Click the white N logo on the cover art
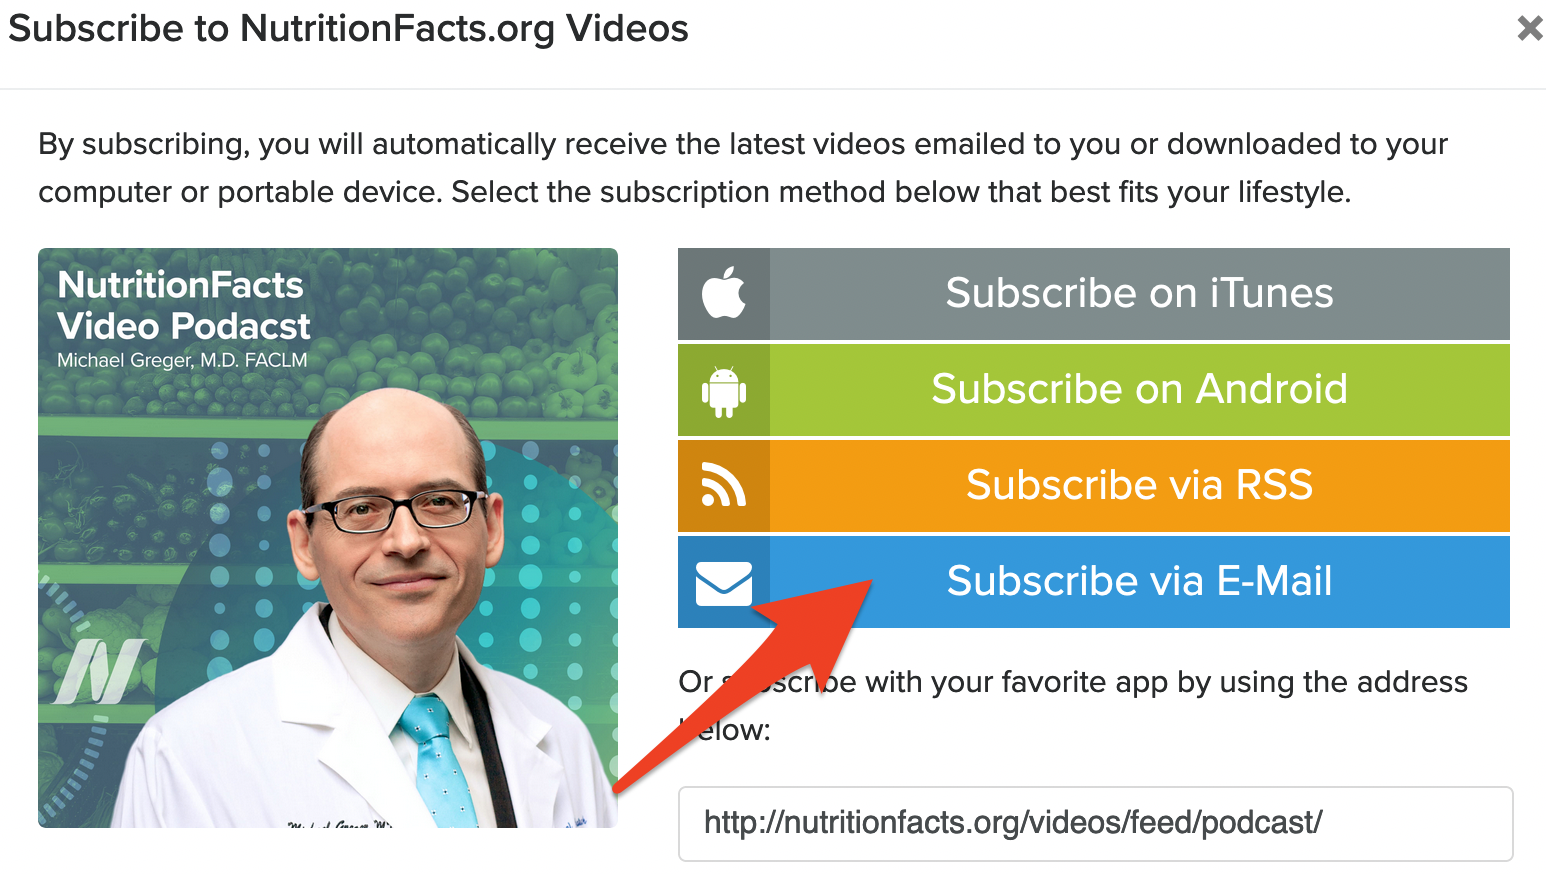The height and width of the screenshot is (874, 1546). coord(98,670)
